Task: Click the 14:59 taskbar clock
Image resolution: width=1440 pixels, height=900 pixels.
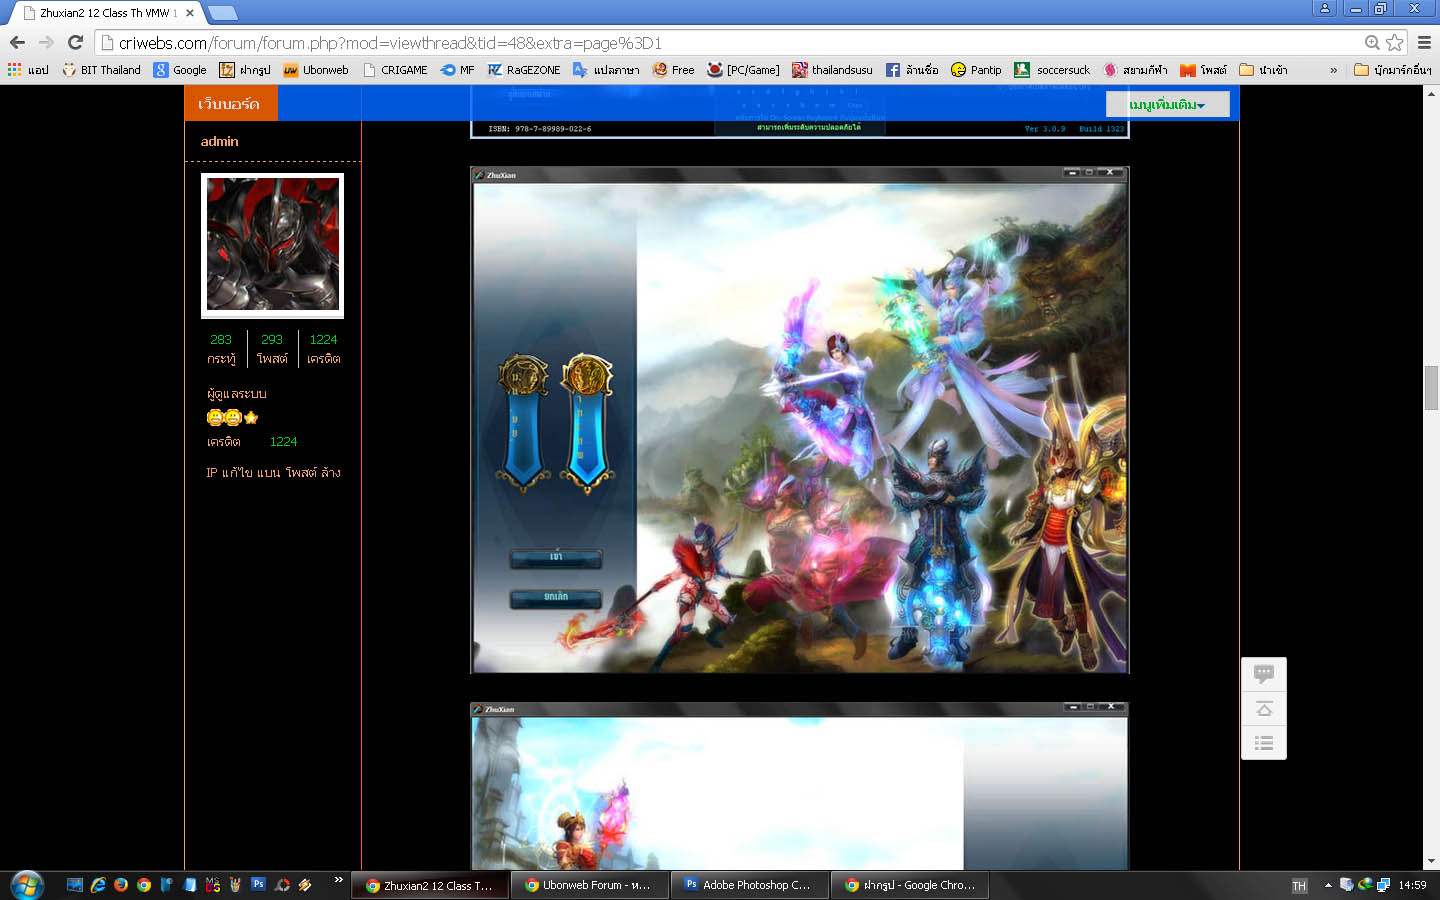Action: (1412, 885)
